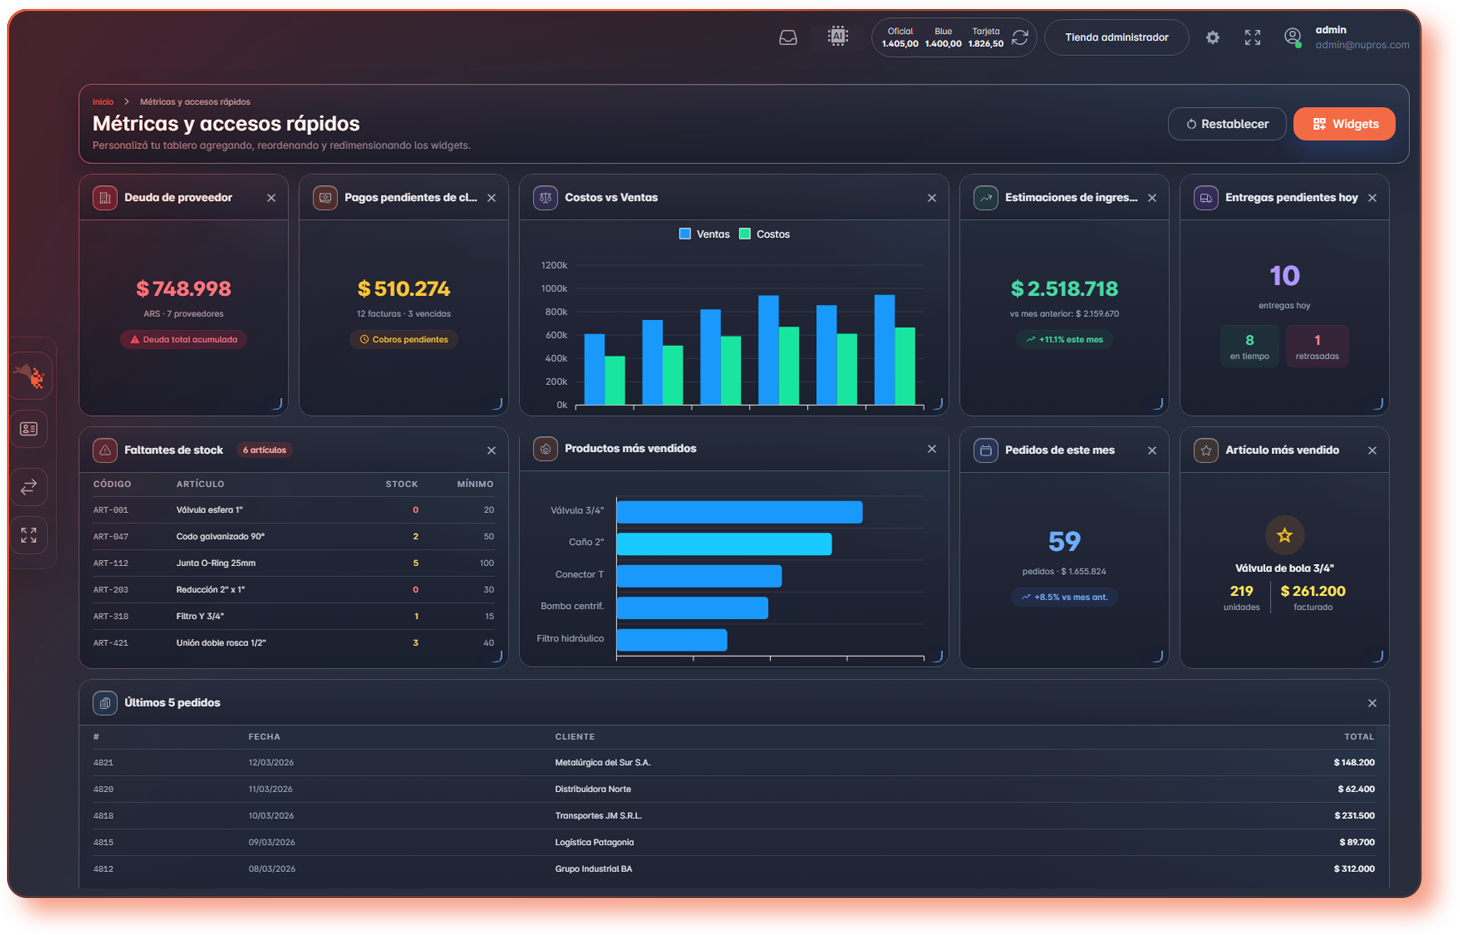Toggle the Costos series in chart legend
The width and height of the screenshot is (1460, 935).
point(764,234)
